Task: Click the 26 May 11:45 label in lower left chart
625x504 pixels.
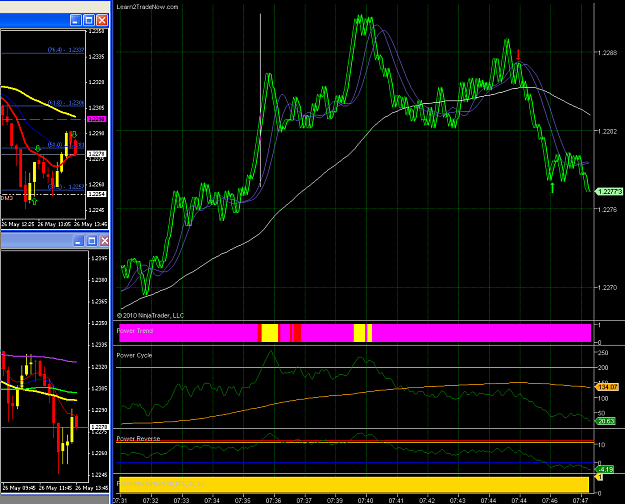Action: 55,488
